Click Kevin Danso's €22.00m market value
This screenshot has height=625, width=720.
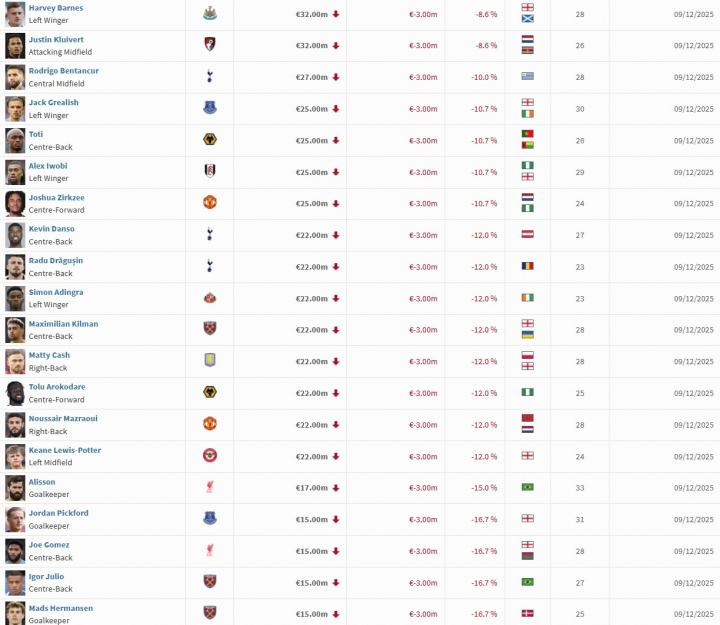coord(312,235)
